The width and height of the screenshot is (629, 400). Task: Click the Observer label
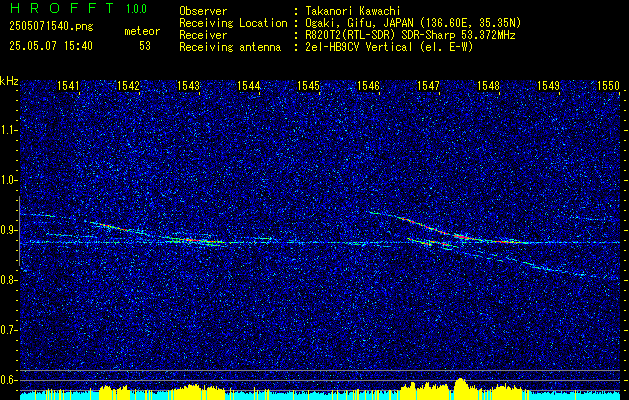[x=203, y=11]
